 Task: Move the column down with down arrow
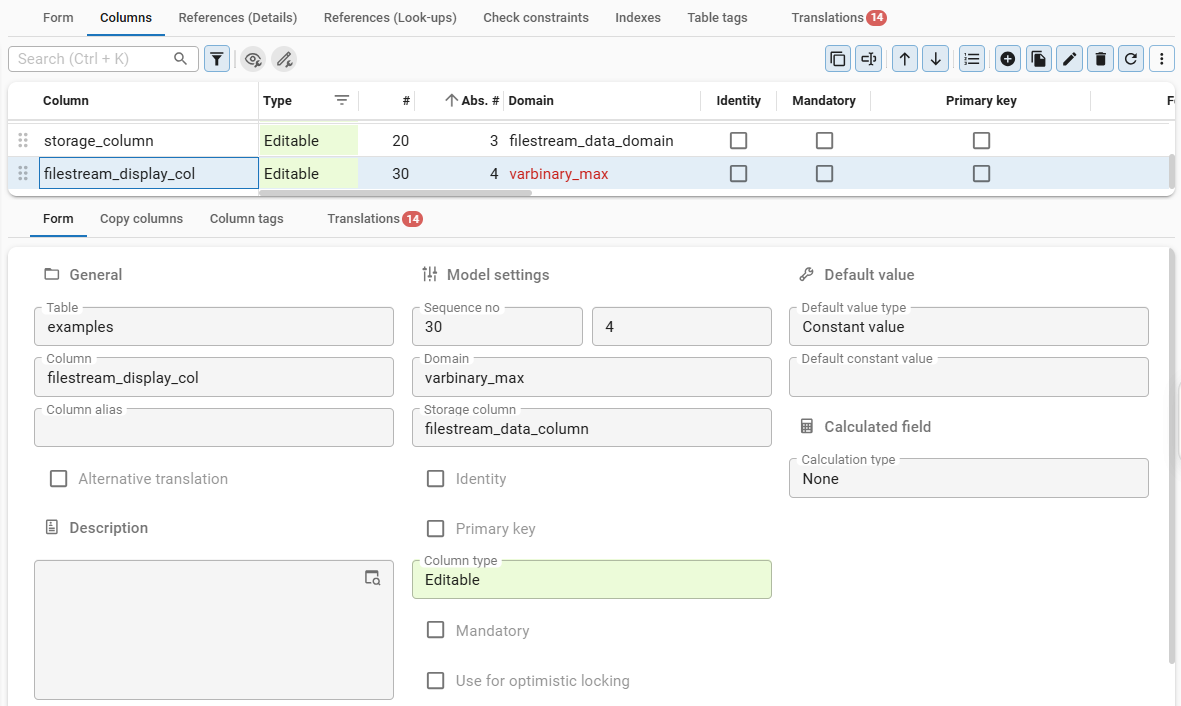coord(935,59)
